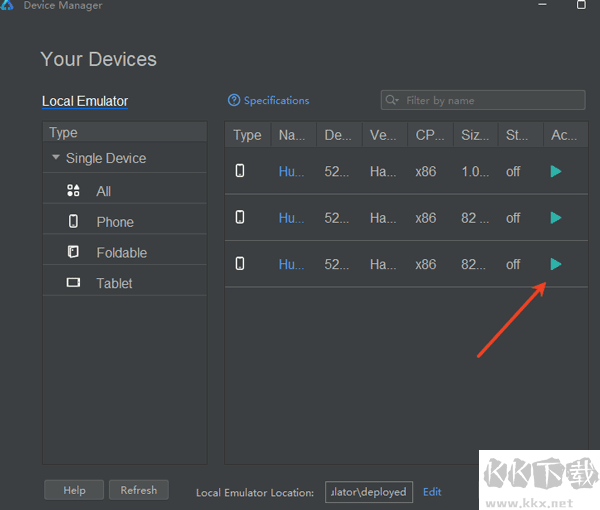The image size is (600, 510).
Task: Click the Device Manager app logo icon
Action: pos(9,5)
